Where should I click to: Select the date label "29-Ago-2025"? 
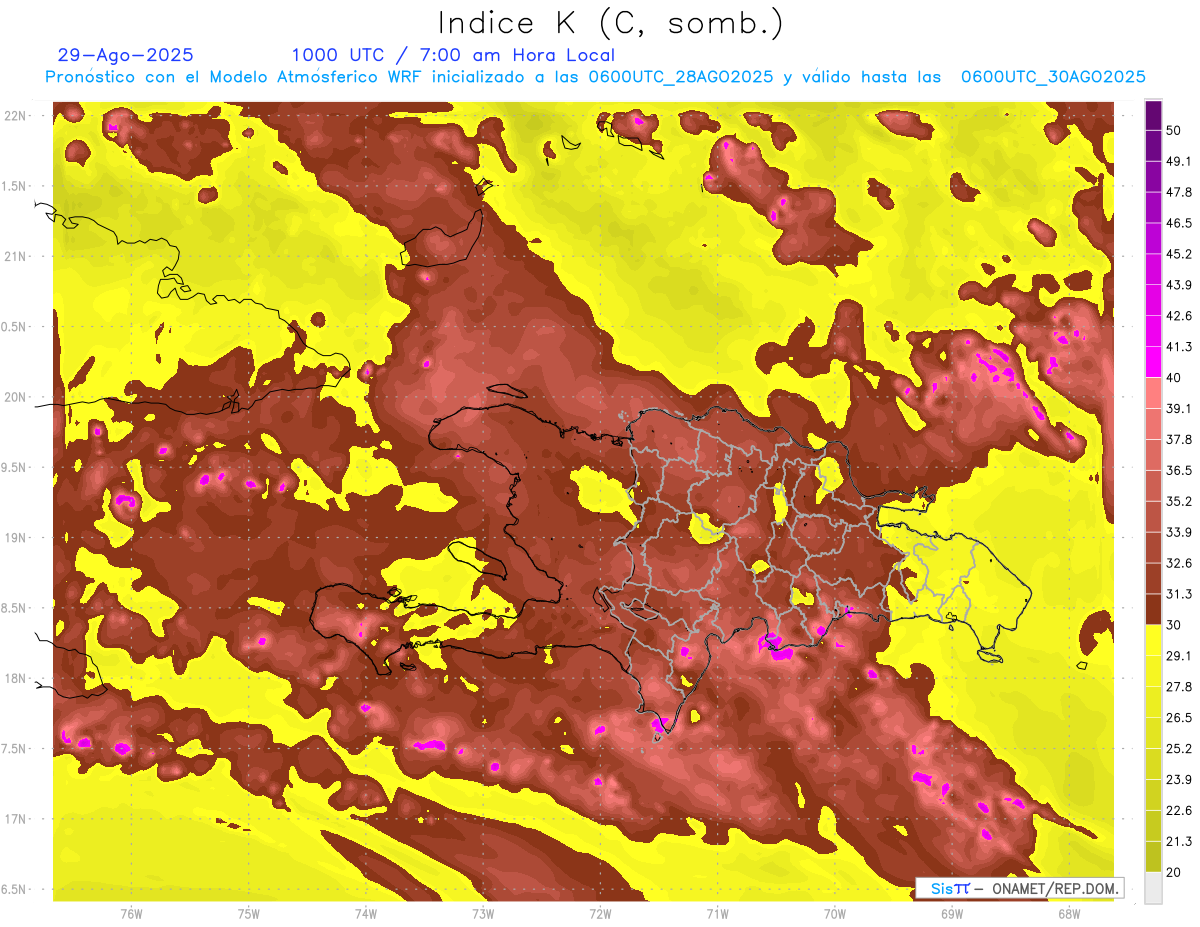pyautogui.click(x=126, y=55)
